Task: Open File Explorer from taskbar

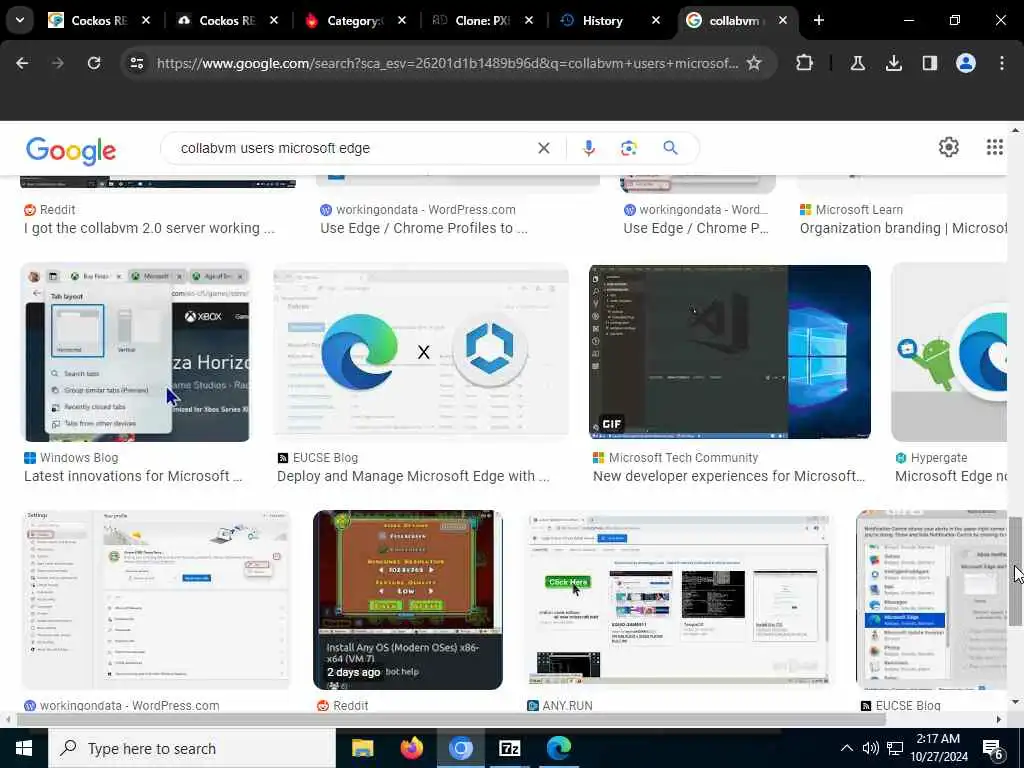Action: point(362,748)
